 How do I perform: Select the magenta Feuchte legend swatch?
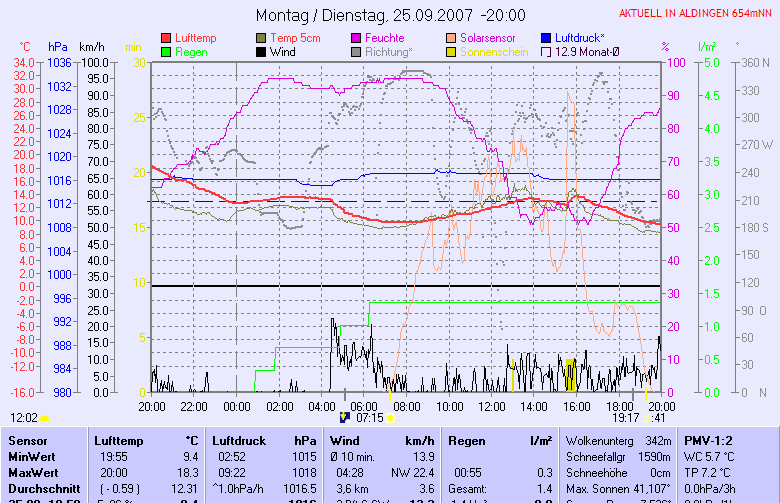click(357, 37)
